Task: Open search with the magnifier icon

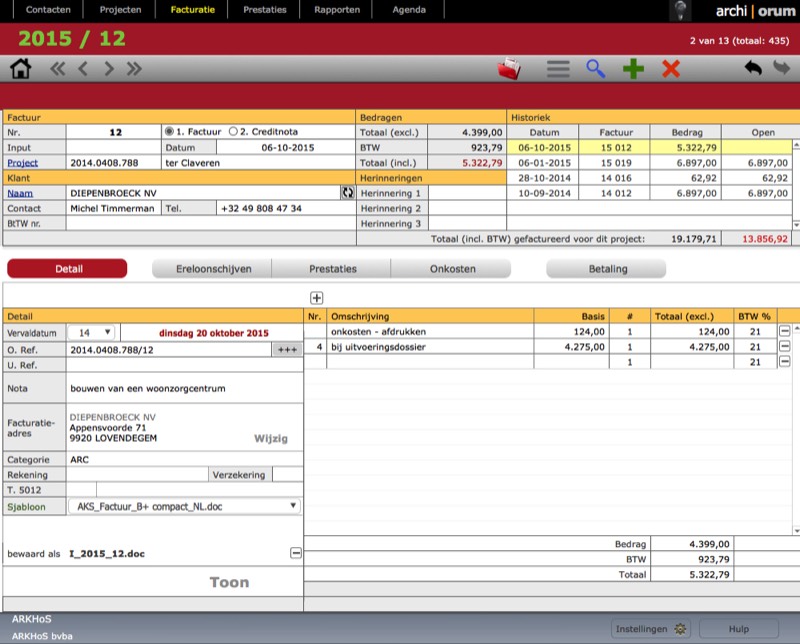Action: click(x=595, y=68)
